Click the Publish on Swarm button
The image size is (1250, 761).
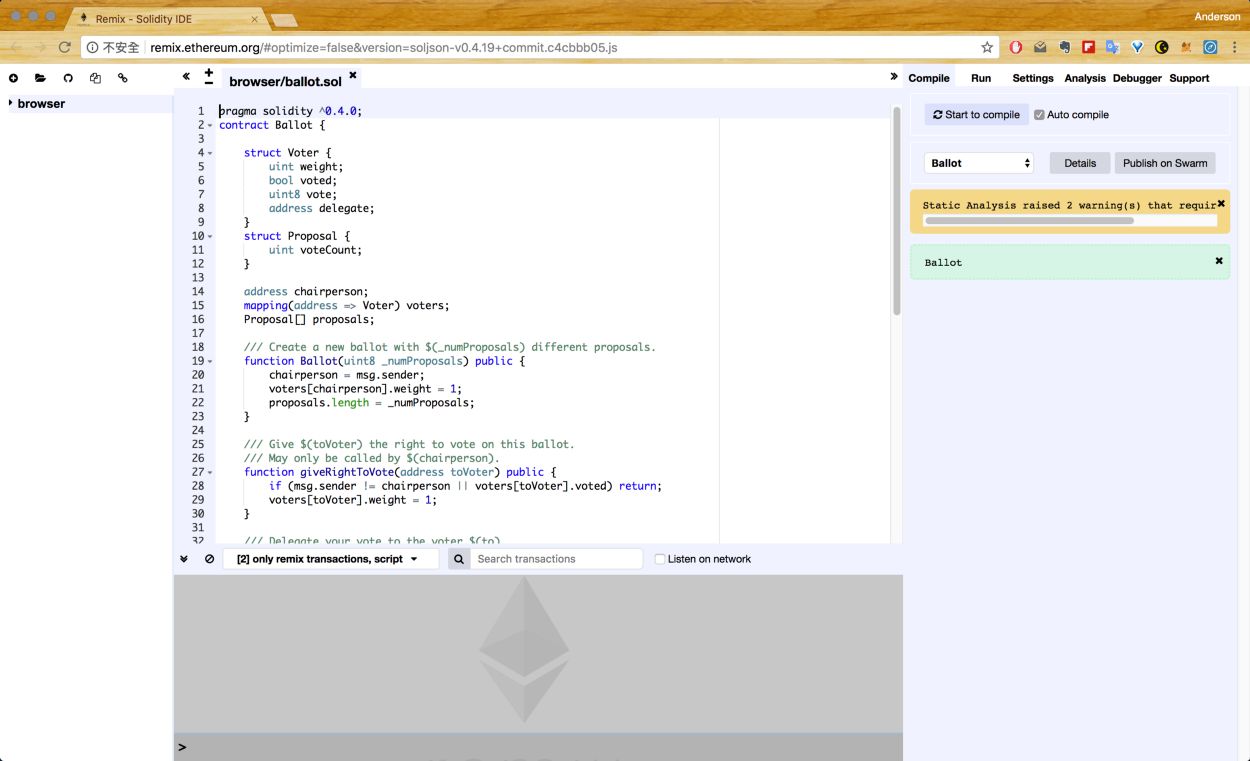click(1164, 163)
